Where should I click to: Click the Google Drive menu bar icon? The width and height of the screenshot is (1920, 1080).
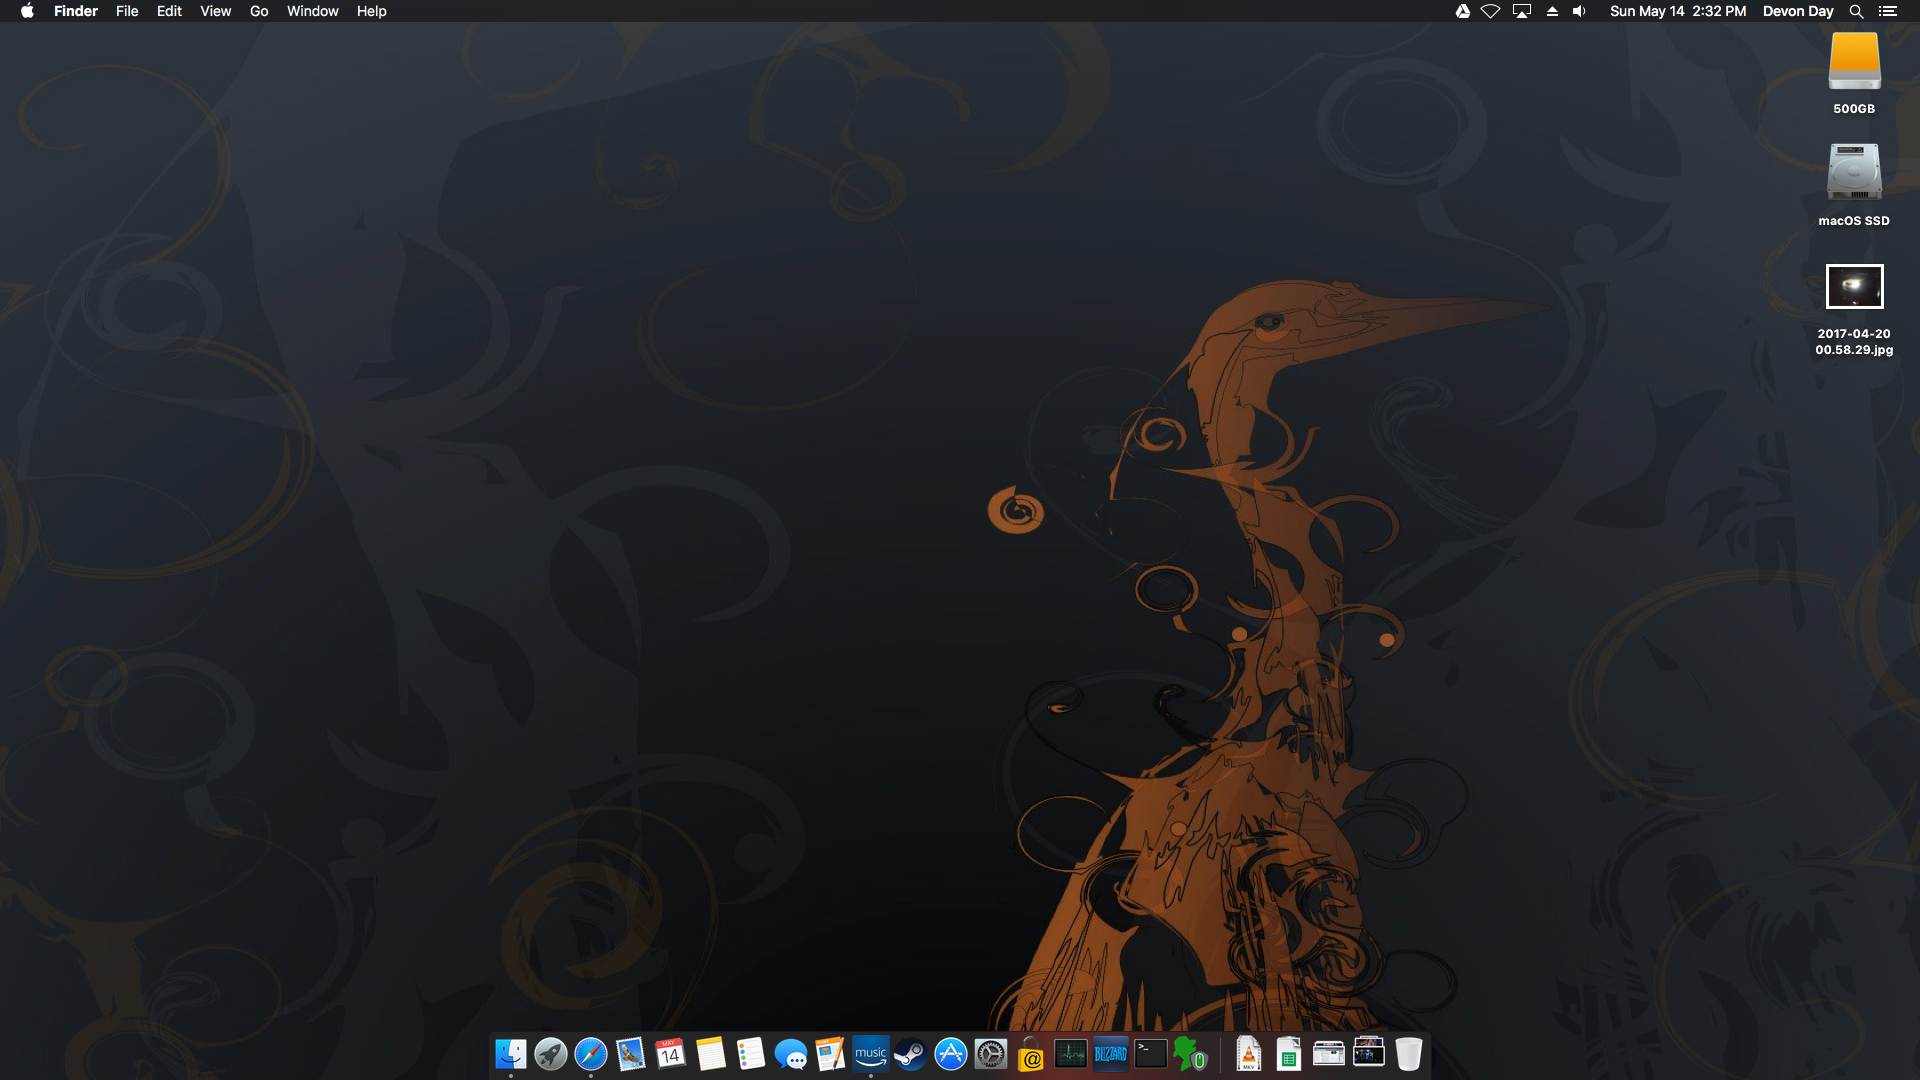point(1462,11)
